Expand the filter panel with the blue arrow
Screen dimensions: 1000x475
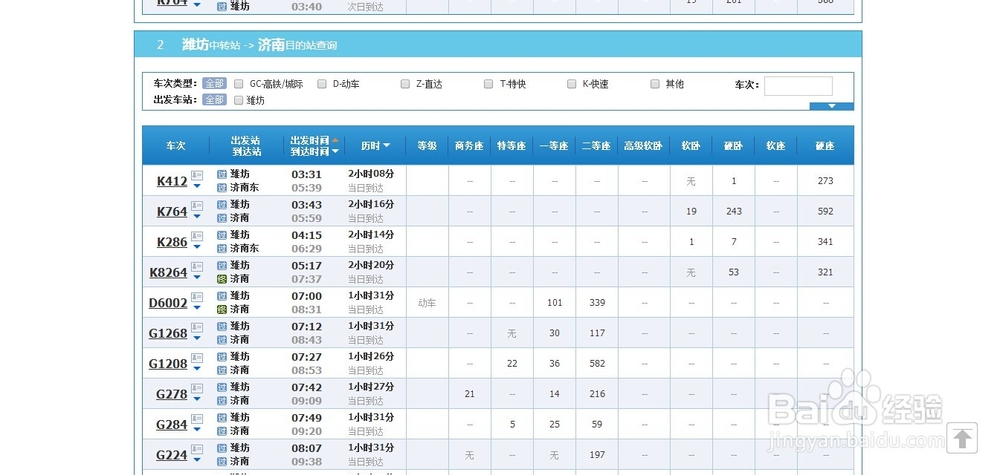(832, 106)
